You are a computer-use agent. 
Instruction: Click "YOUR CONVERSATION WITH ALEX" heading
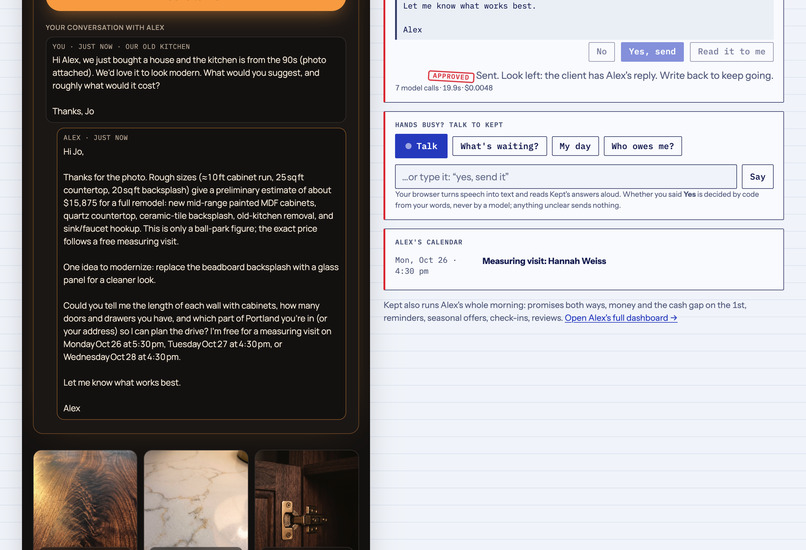coord(105,27)
